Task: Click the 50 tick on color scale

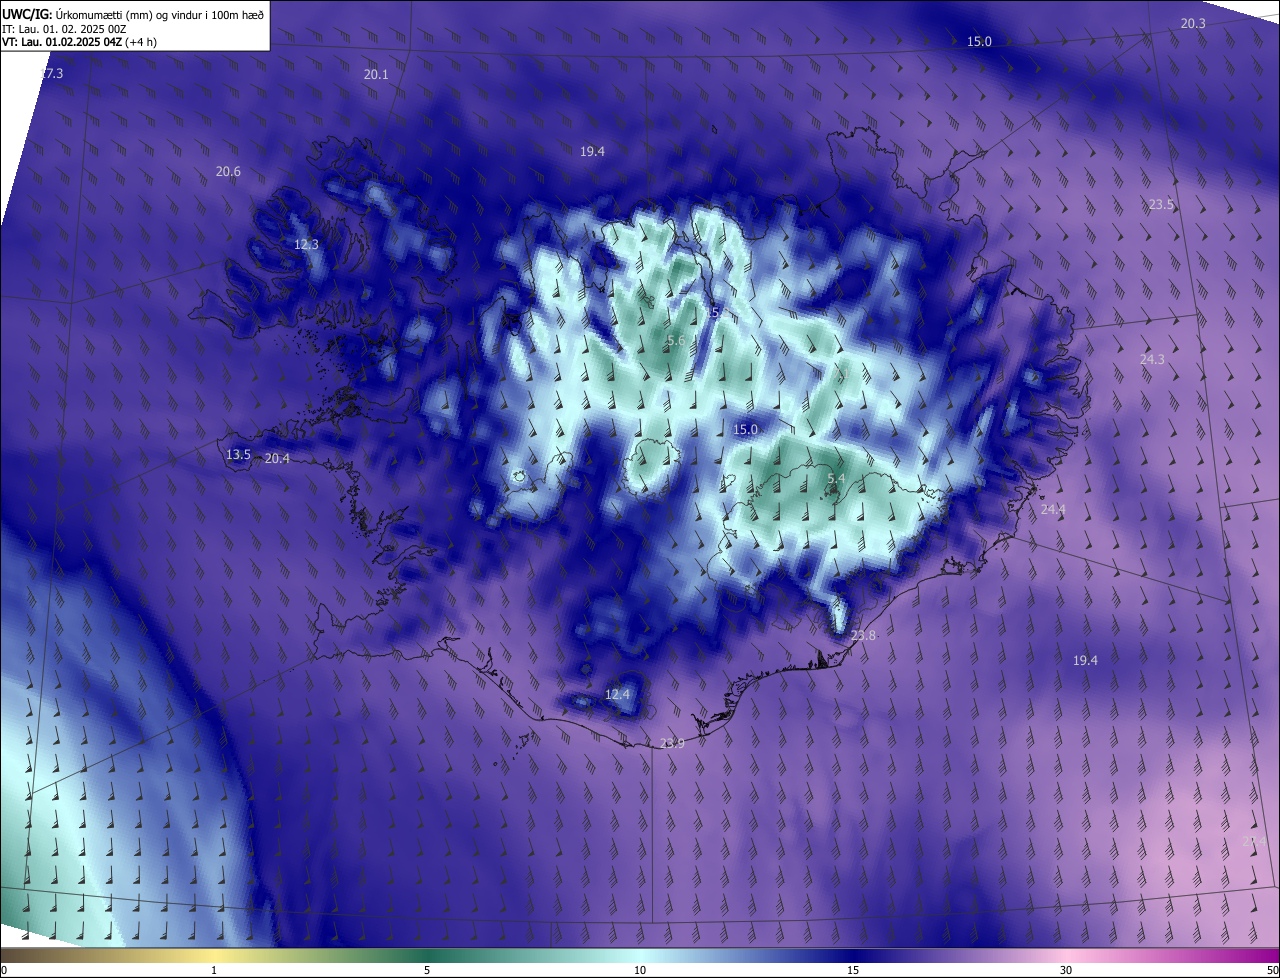Action: pyautogui.click(x=1273, y=970)
